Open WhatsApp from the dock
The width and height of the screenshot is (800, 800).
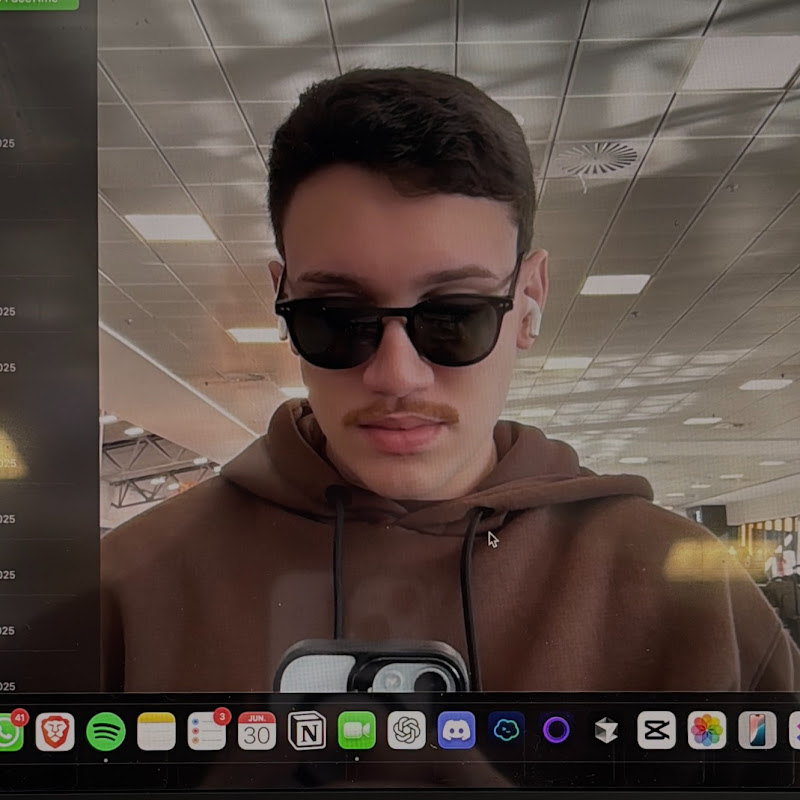(8, 732)
